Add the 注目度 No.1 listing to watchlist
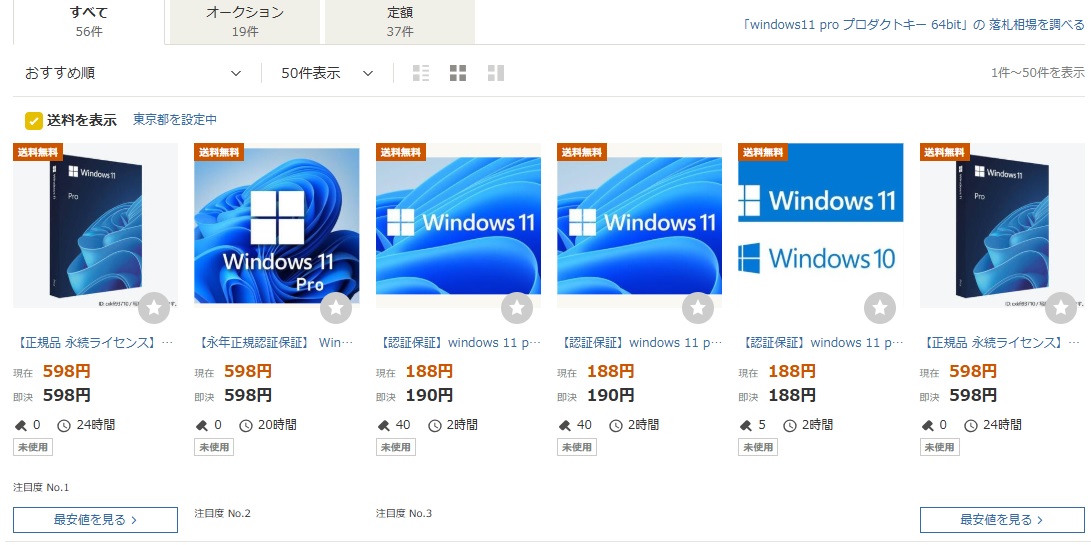Viewport: 1091px width, 545px height. pyautogui.click(x=154, y=308)
